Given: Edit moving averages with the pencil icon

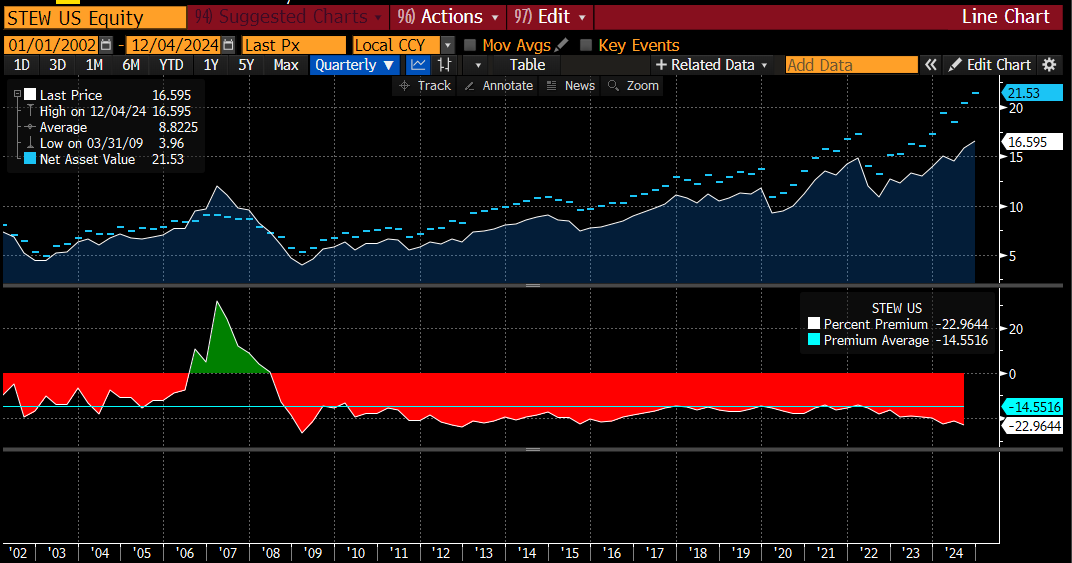Looking at the screenshot, I should tap(561, 44).
